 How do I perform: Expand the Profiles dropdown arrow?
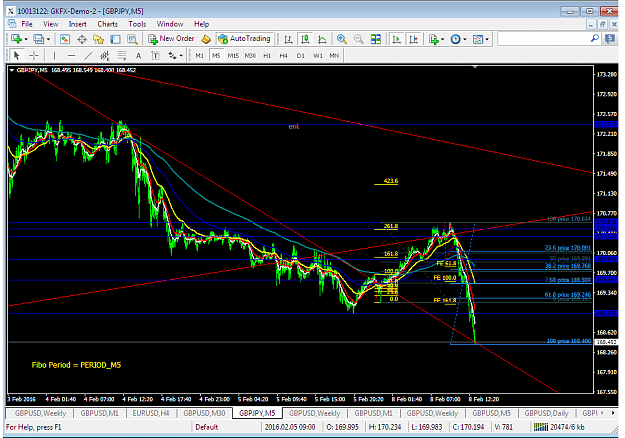click(x=48, y=39)
